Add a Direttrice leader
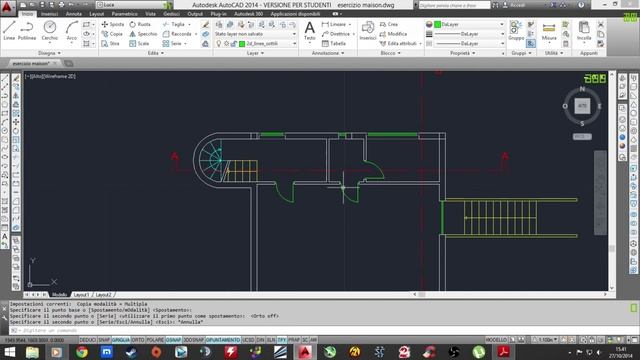This screenshot has width=640, height=360. (336, 34)
